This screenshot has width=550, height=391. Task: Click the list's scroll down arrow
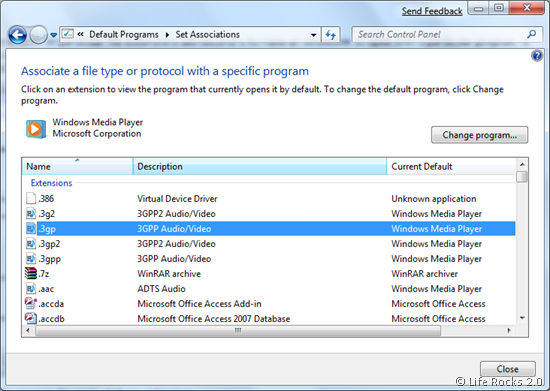click(x=522, y=318)
